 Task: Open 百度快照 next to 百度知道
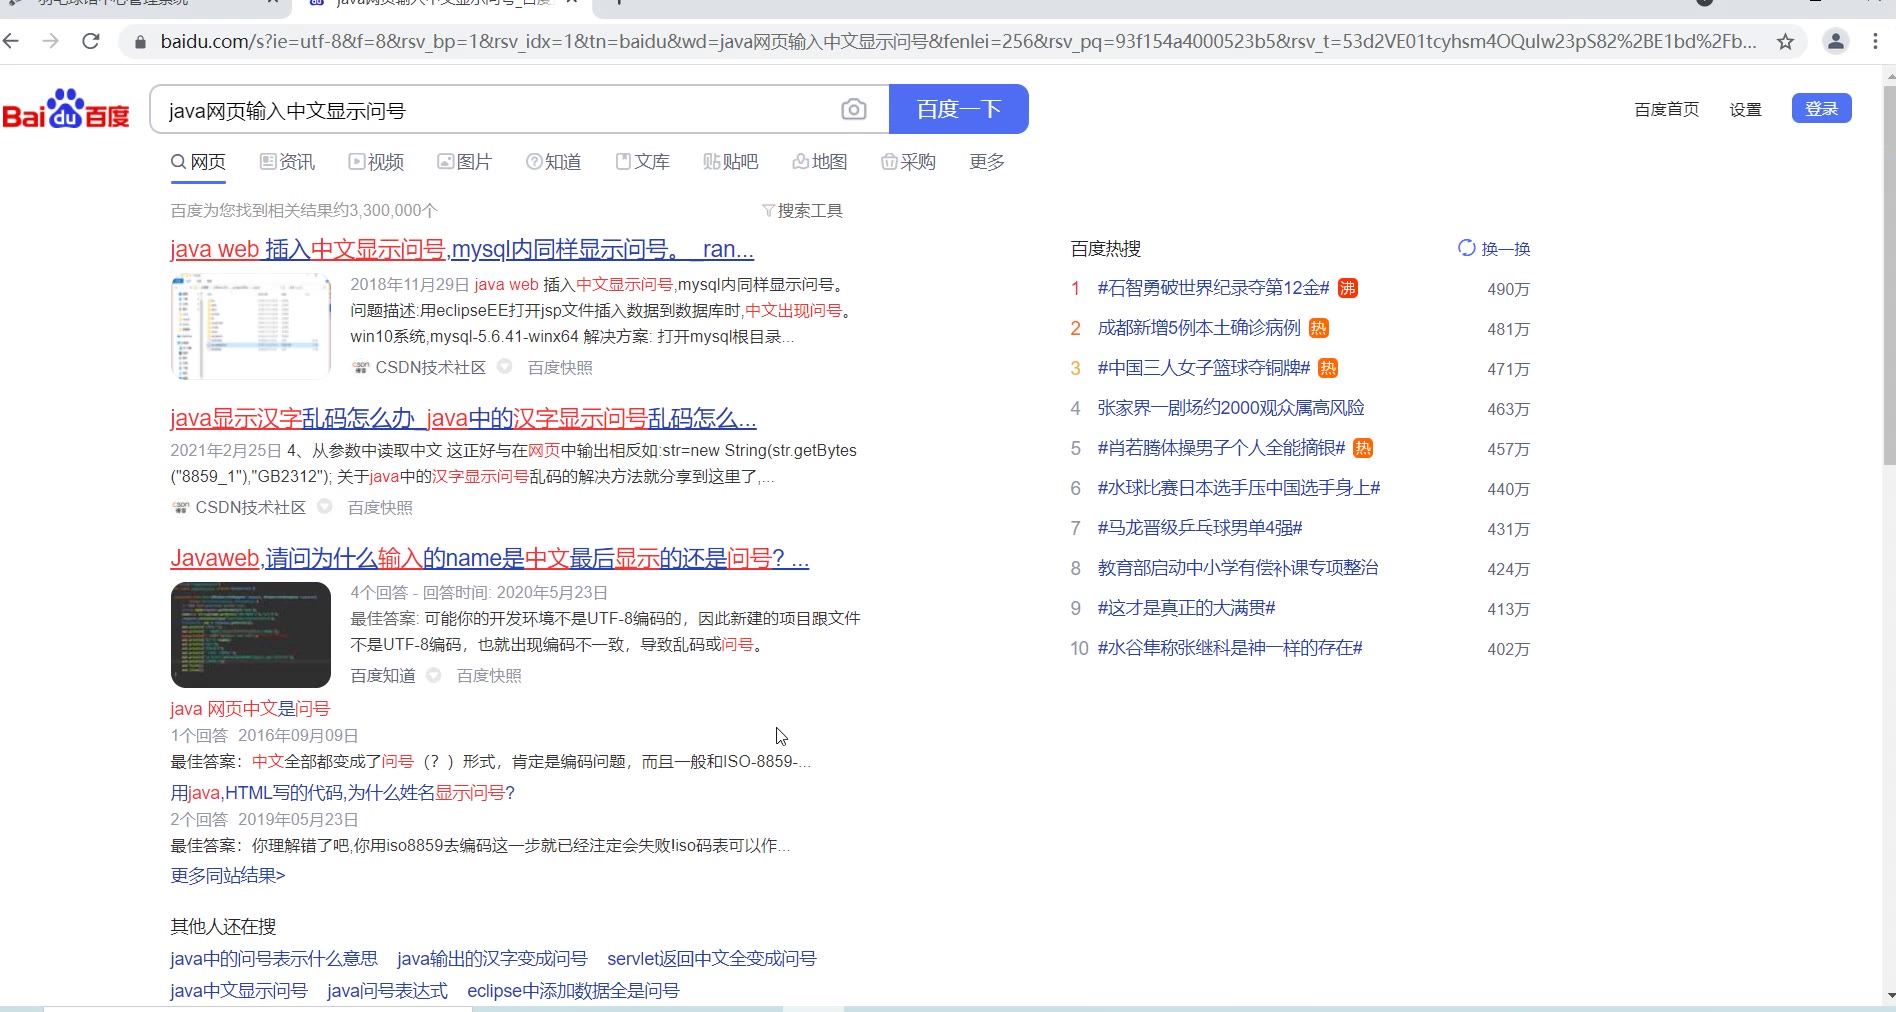[489, 676]
